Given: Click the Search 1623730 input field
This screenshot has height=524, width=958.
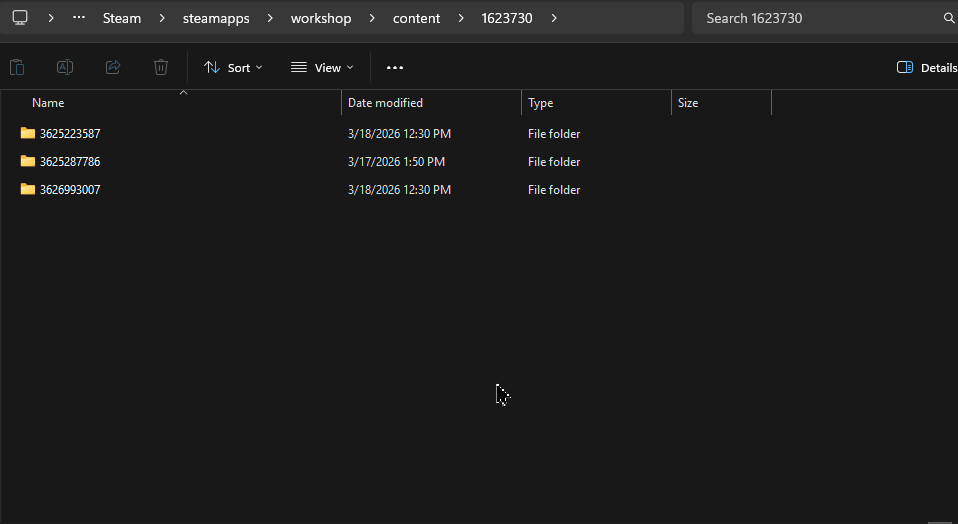Looking at the screenshot, I should 815,18.
